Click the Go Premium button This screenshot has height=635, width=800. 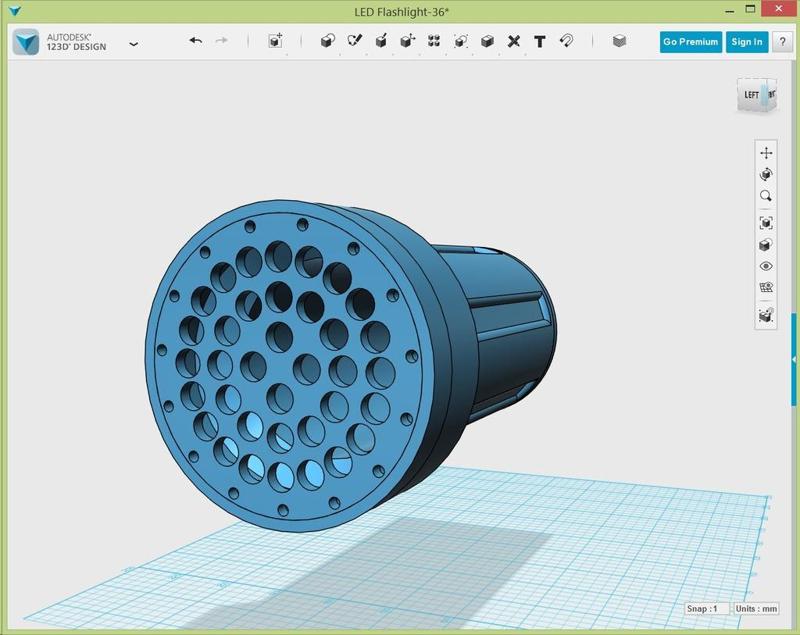[x=690, y=42]
